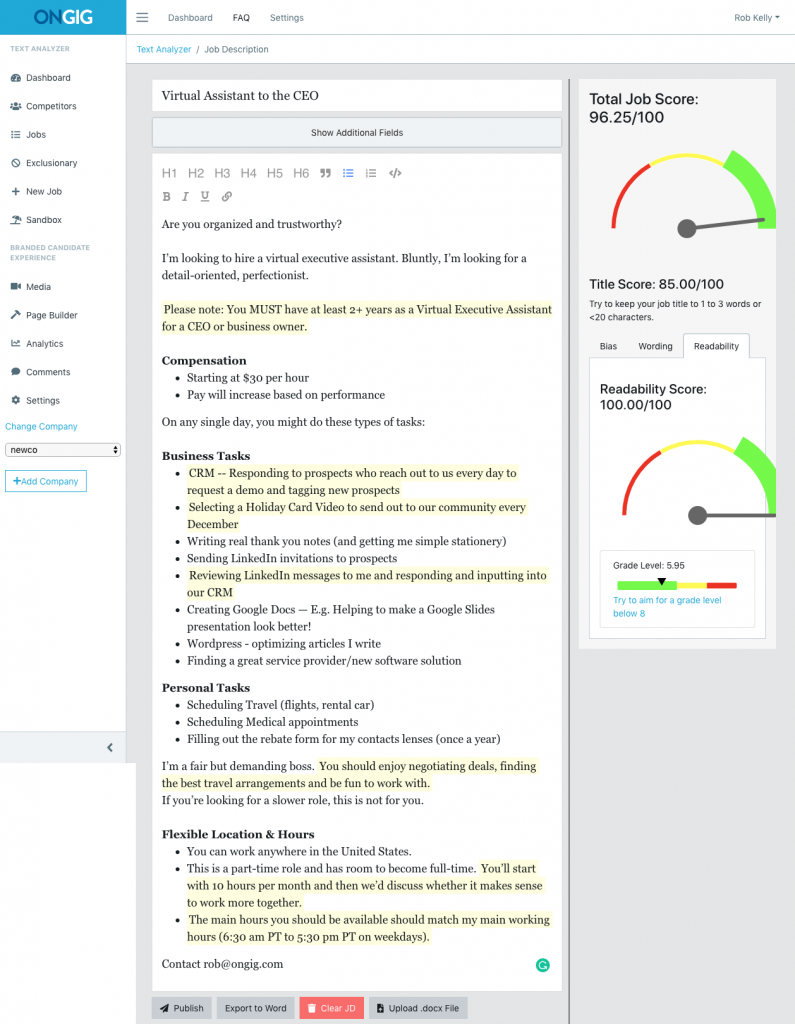This screenshot has width=795, height=1024.
Task: Insert a hyperlink using the link icon
Action: click(227, 197)
